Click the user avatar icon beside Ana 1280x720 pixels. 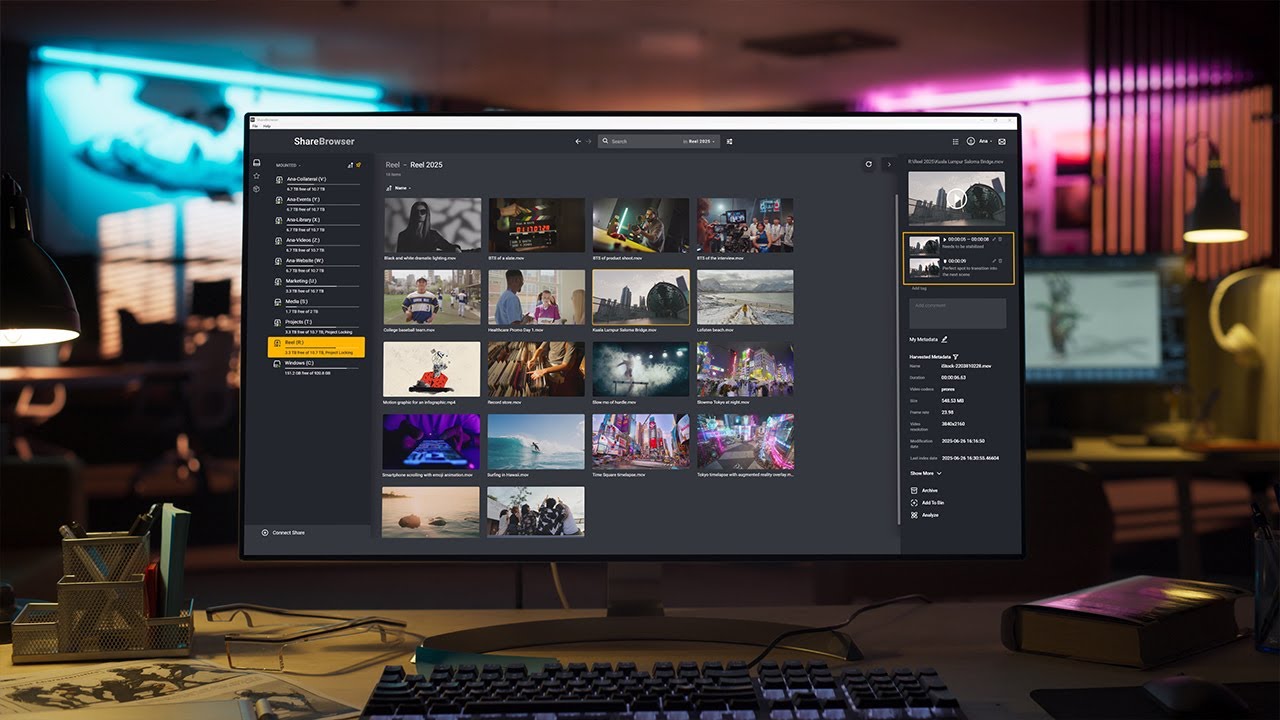click(x=970, y=141)
